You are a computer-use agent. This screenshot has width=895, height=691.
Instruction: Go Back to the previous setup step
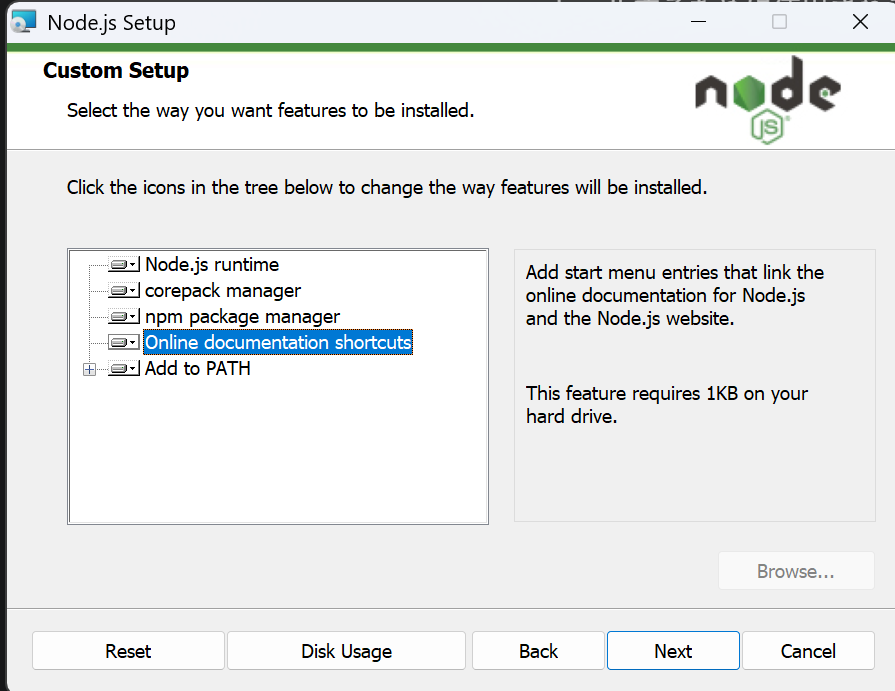coord(538,651)
